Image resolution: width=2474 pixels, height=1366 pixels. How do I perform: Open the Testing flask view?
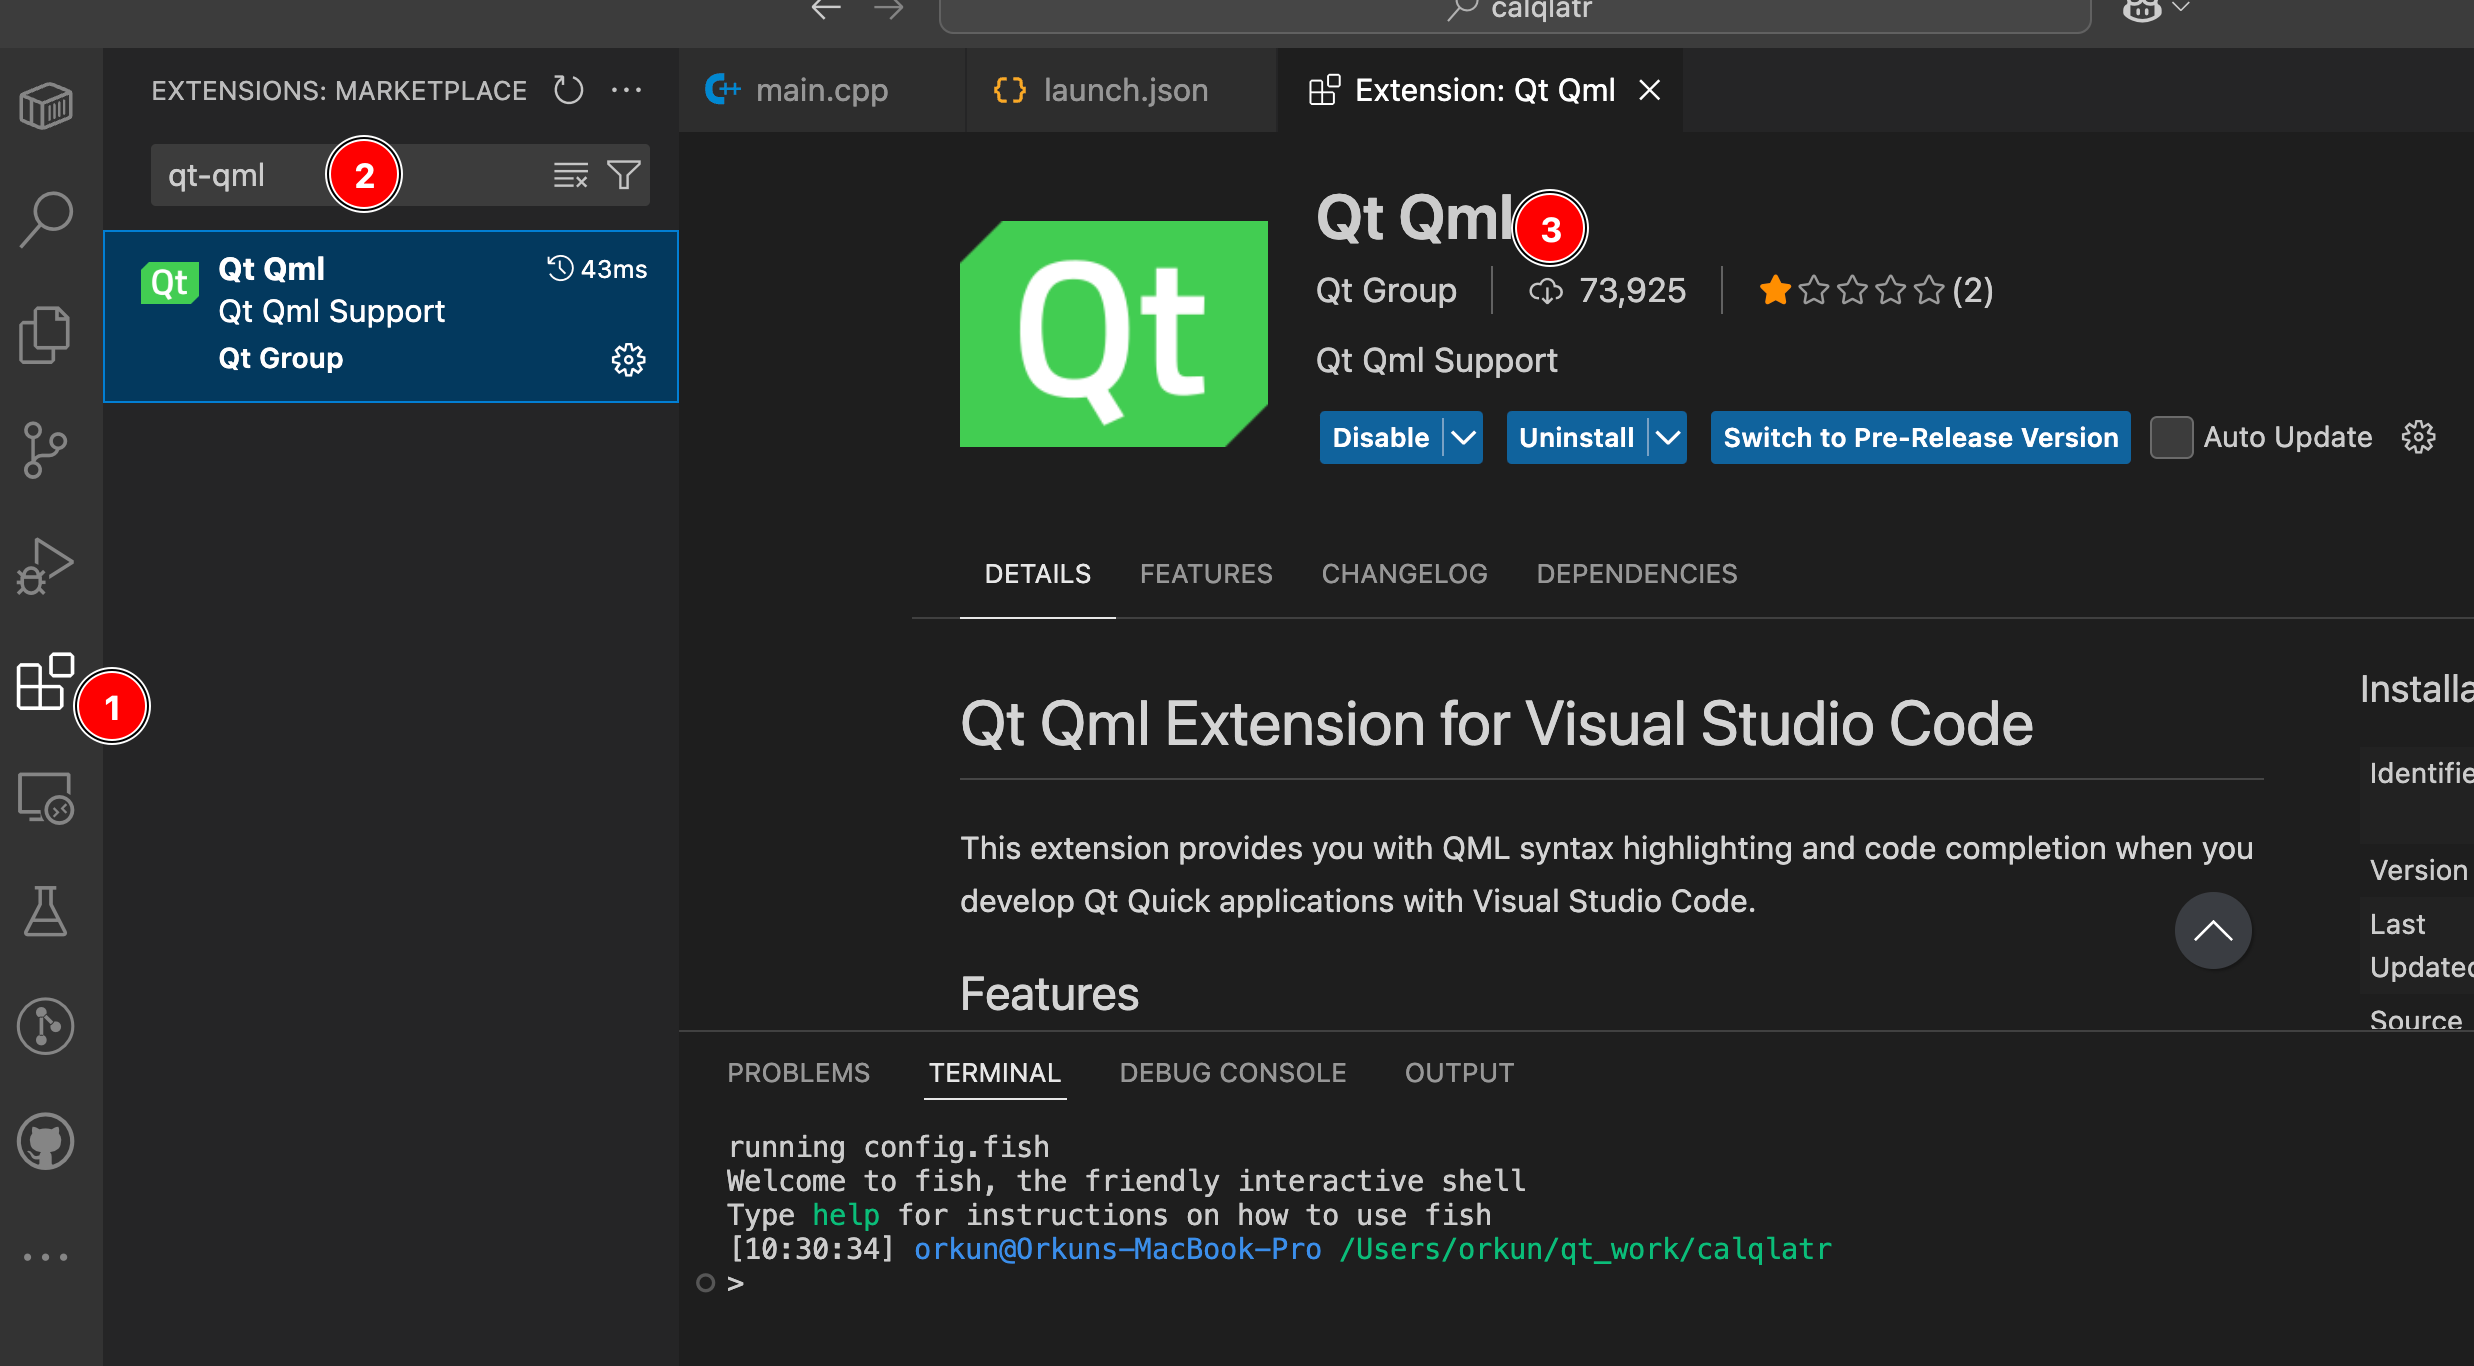pos(46,911)
